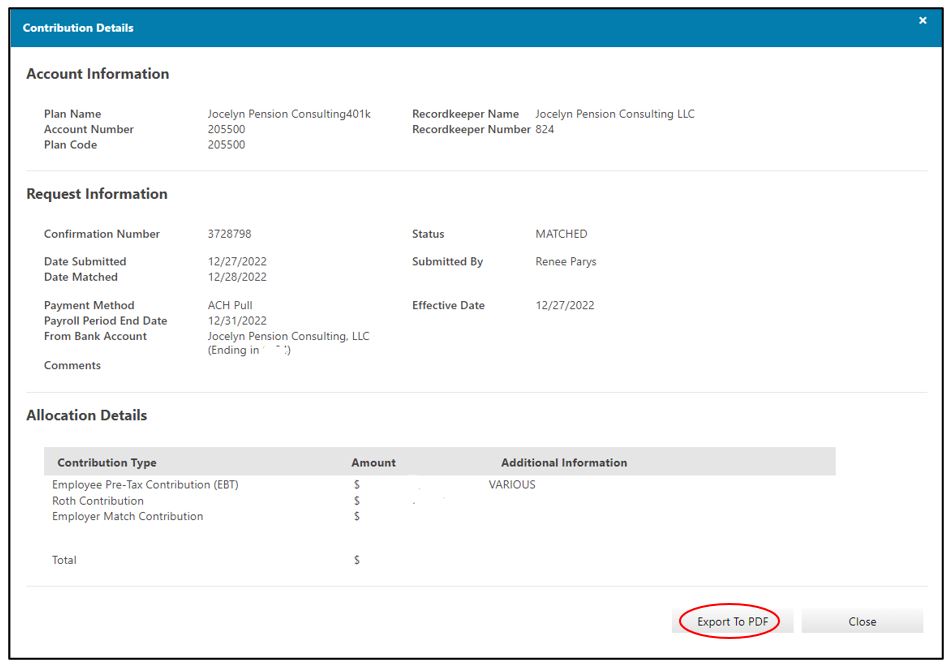Select the Allocation Details heading
The image size is (951, 669).
point(86,415)
